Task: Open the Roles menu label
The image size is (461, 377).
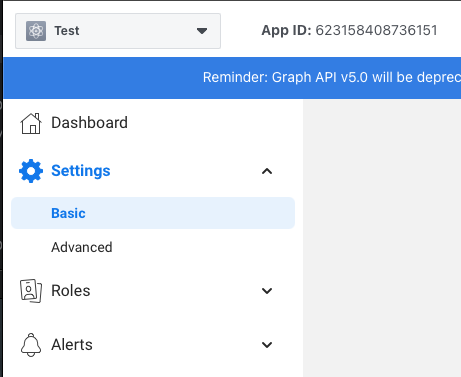Action: point(71,291)
